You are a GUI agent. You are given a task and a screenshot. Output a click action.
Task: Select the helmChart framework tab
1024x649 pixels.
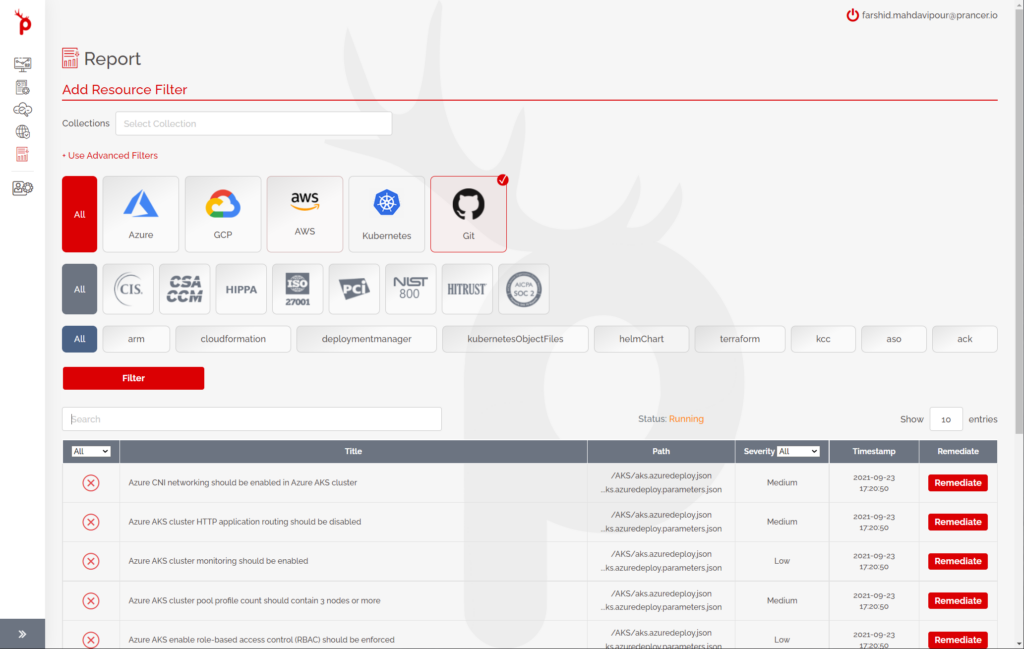(x=641, y=338)
